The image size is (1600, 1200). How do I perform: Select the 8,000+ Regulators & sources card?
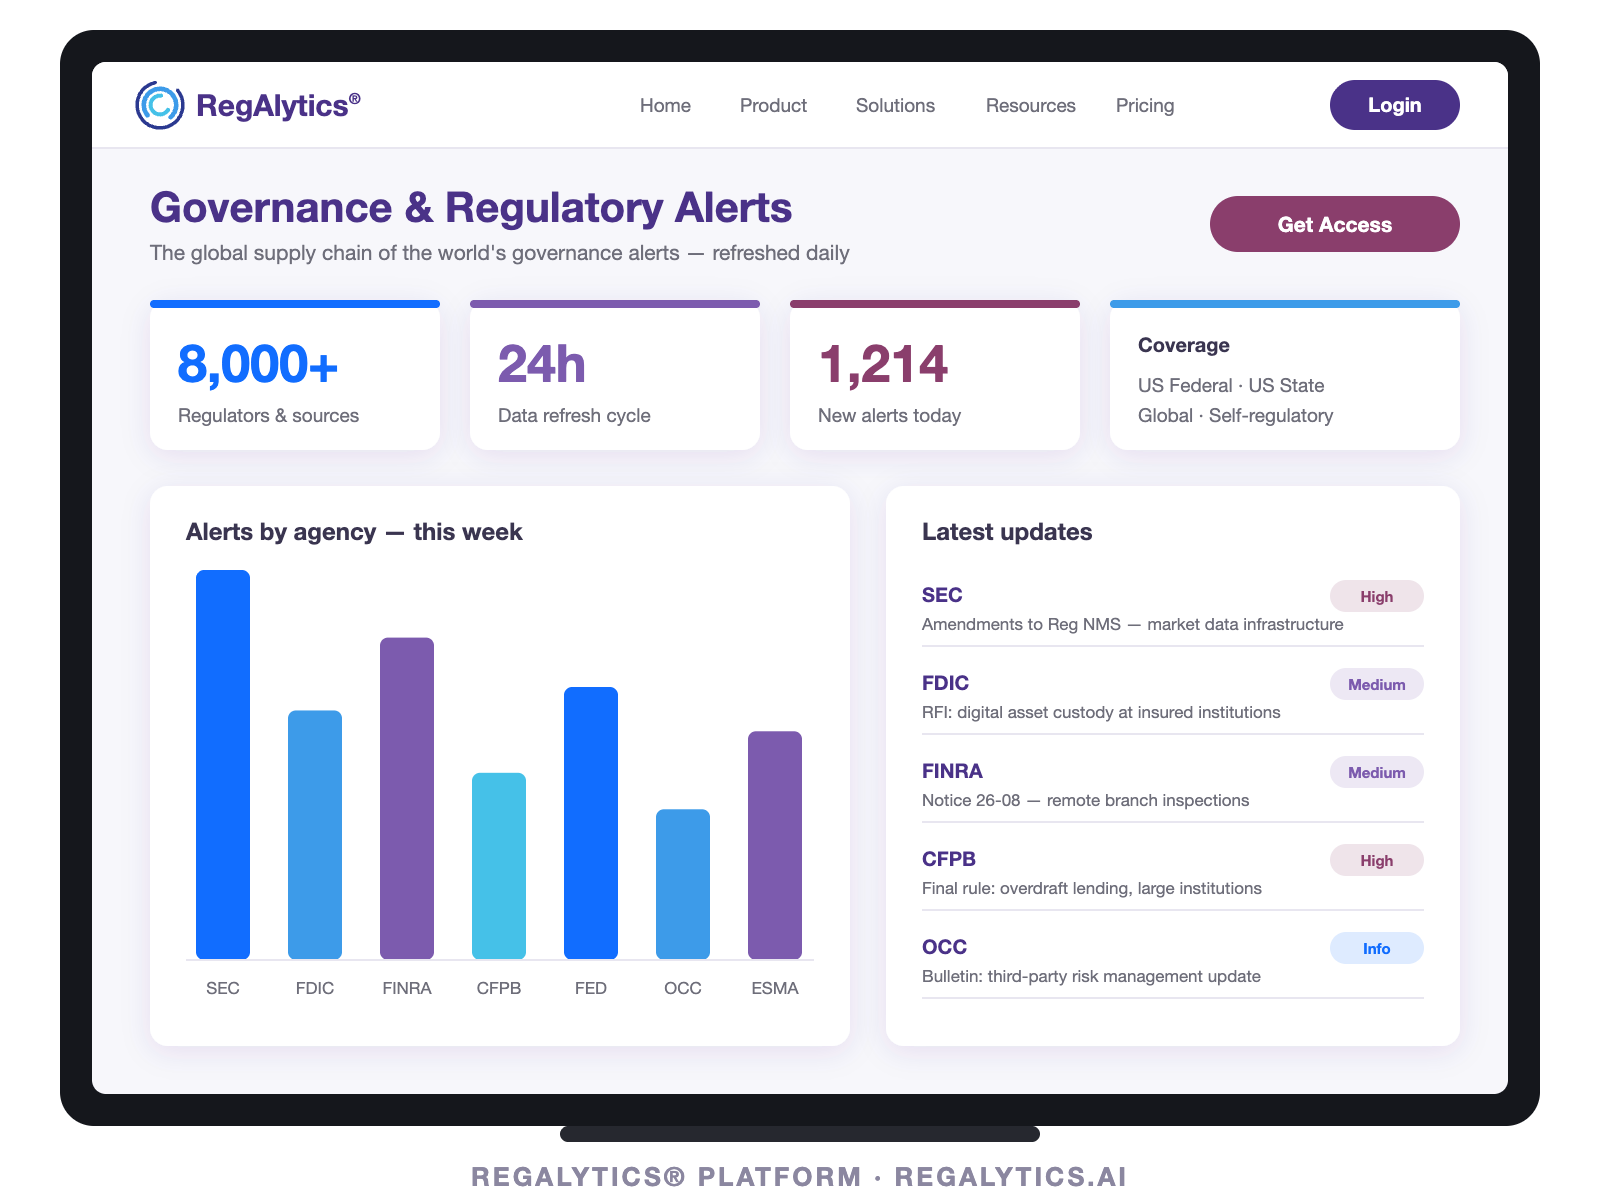[x=295, y=375]
